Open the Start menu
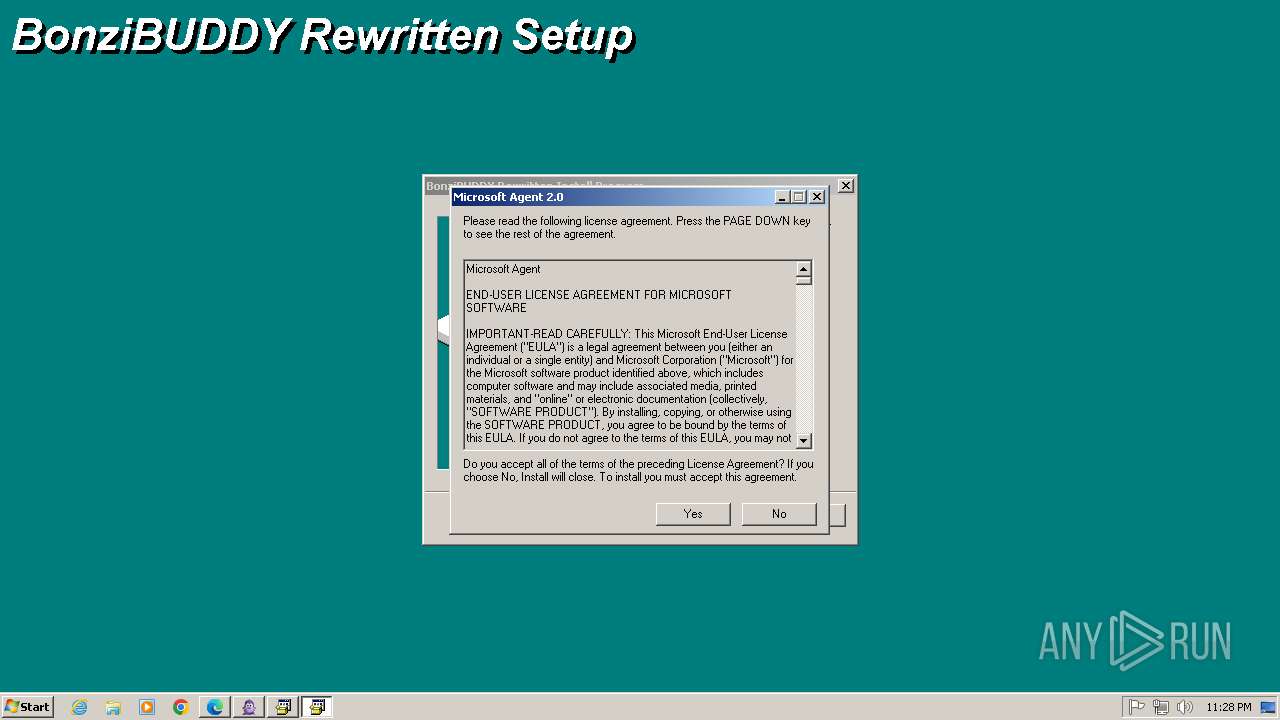 pyautogui.click(x=27, y=707)
